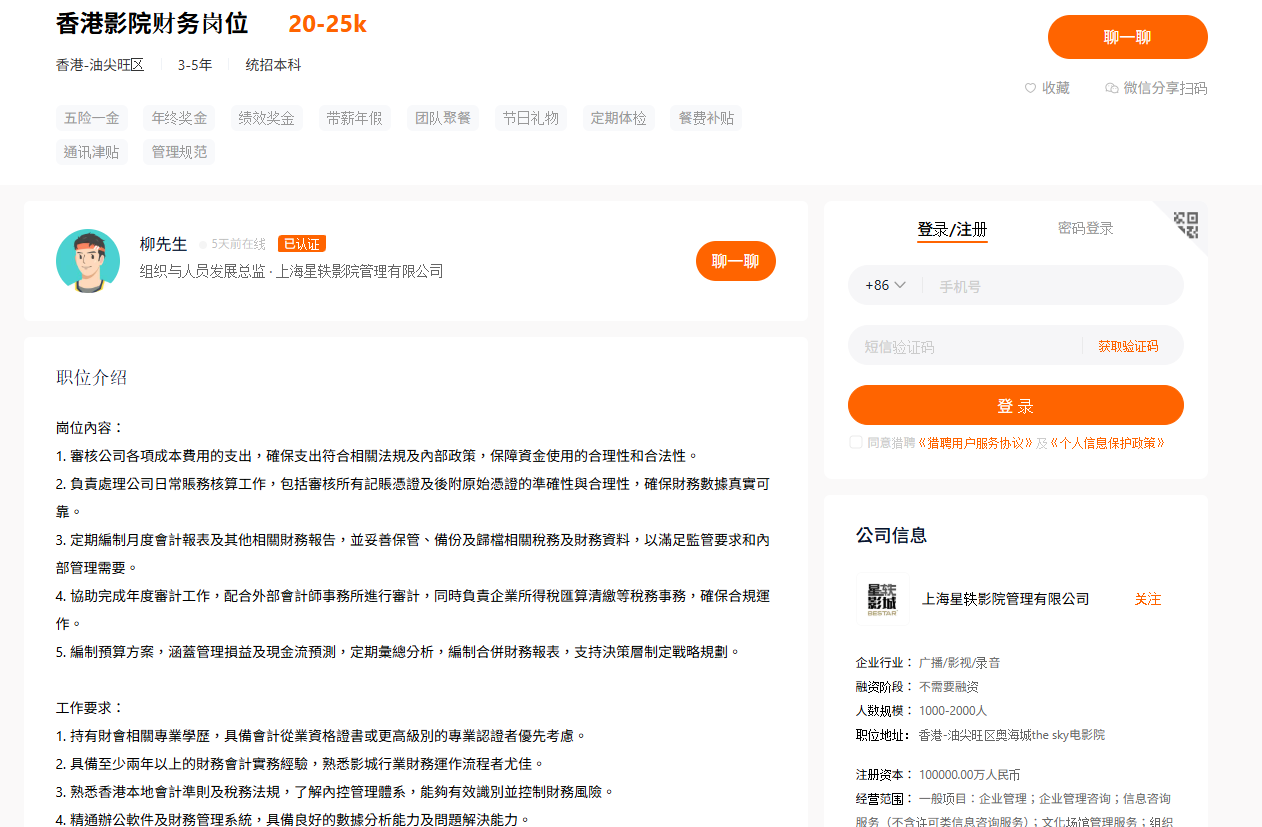
Task: Select the 登录/注册 tab
Action: [952, 227]
